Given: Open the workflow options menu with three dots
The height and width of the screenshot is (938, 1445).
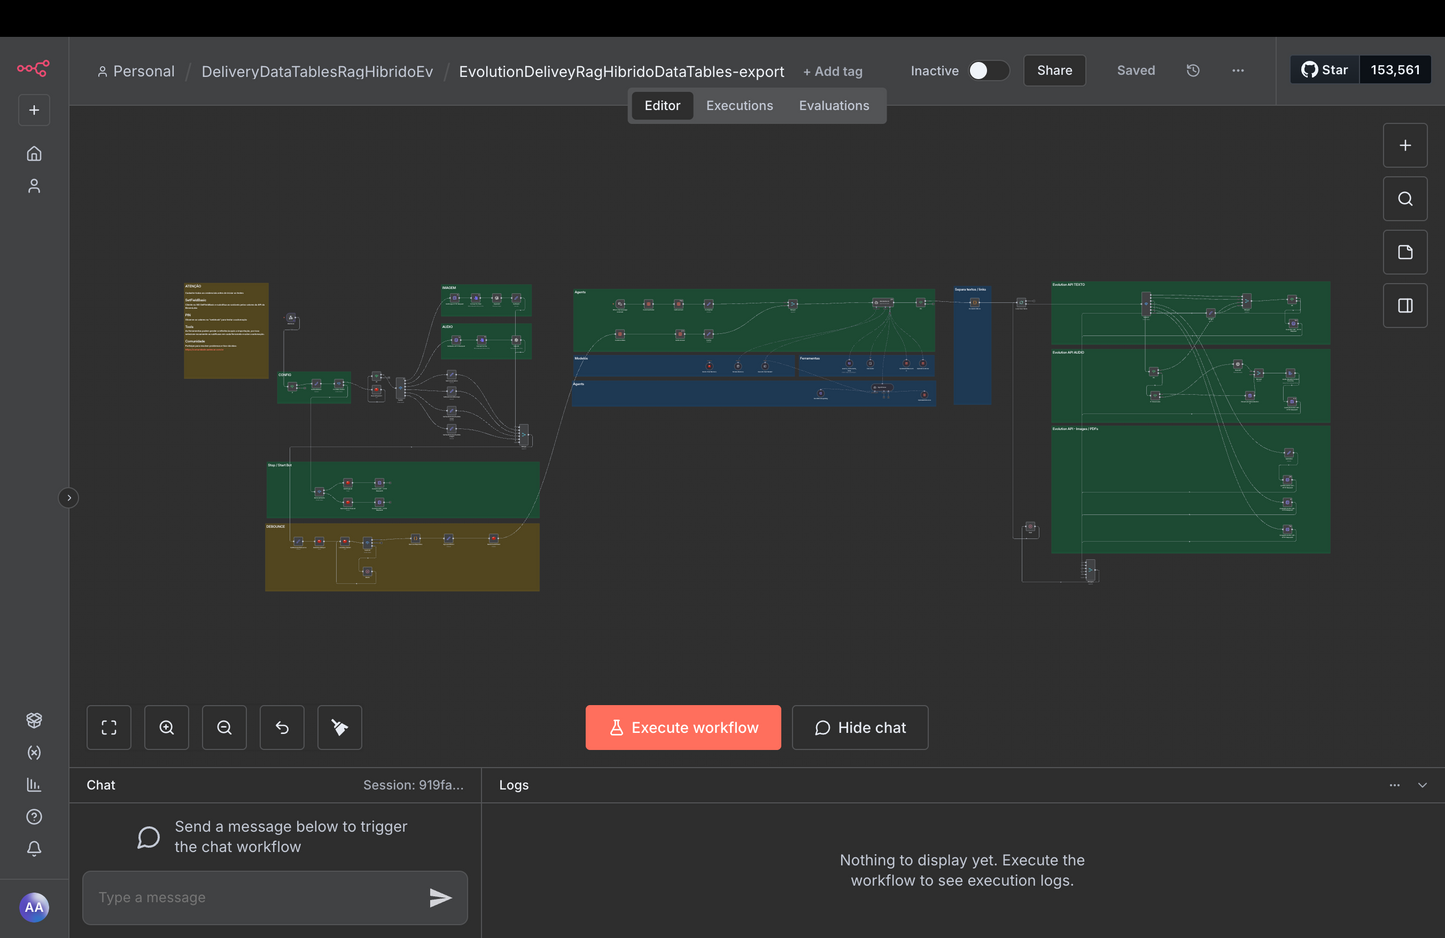Looking at the screenshot, I should 1238,70.
